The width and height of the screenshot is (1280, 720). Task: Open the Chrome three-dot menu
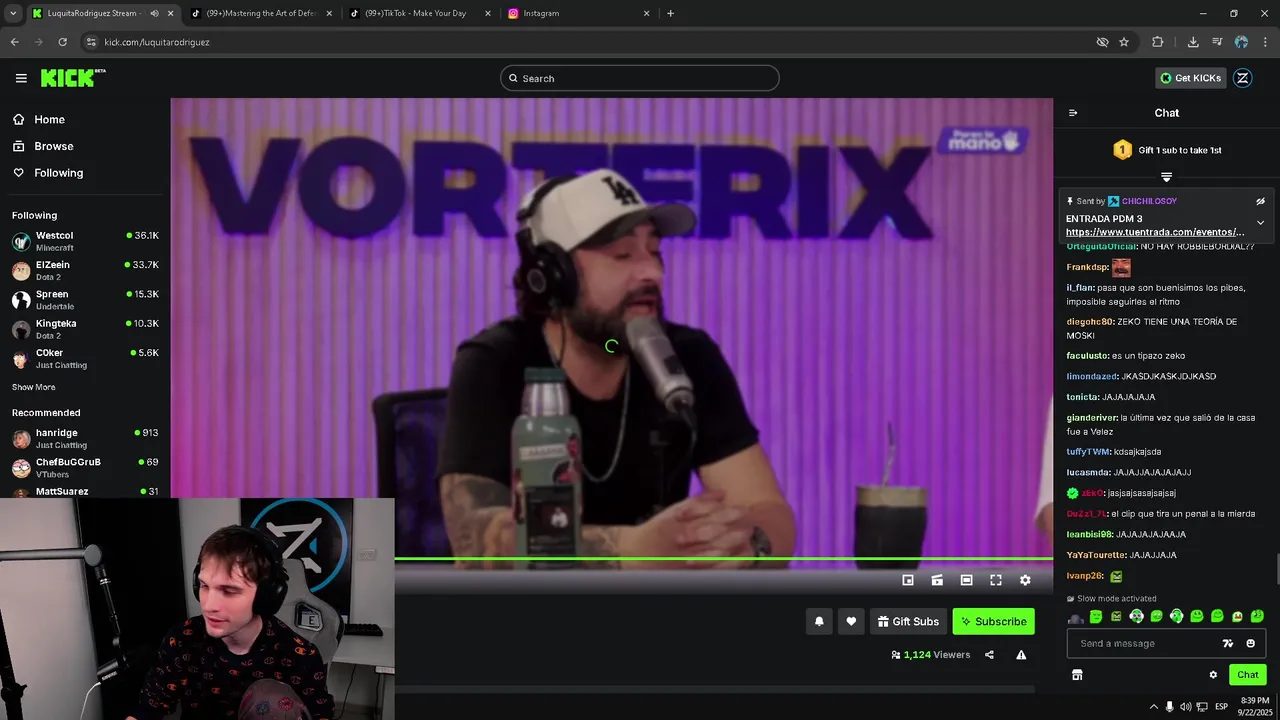[1265, 42]
